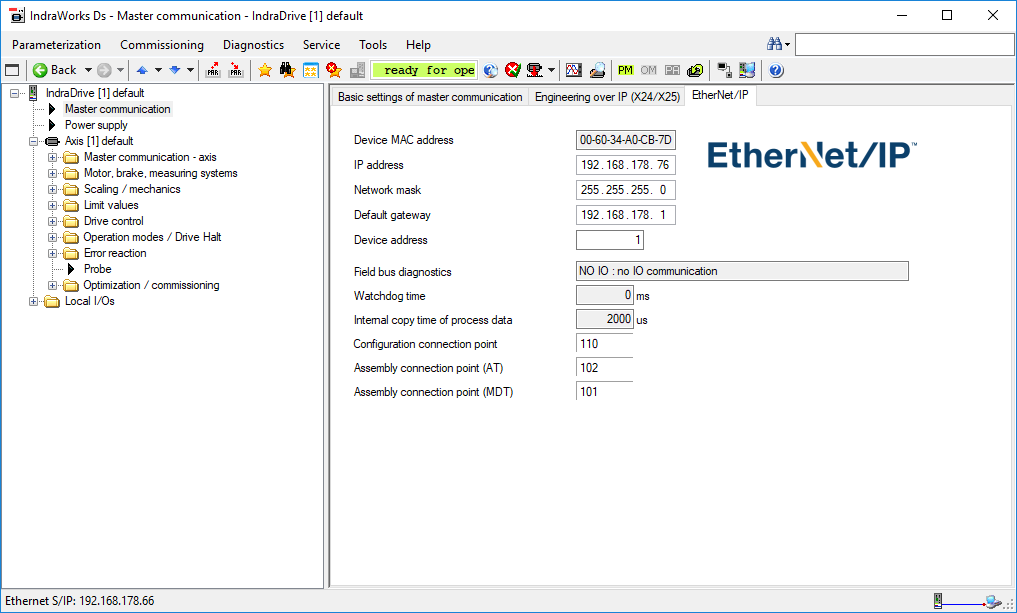Screen dimensions: 1017x613
Task: Select Power supply tree item
Action: [96, 125]
